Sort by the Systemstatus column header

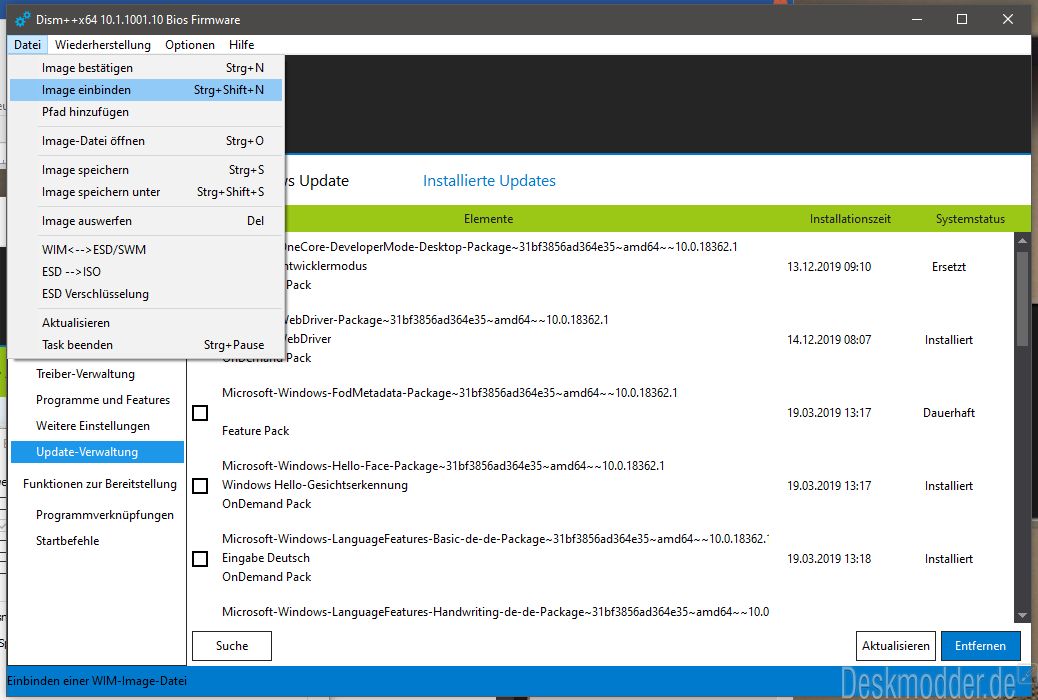tap(970, 219)
